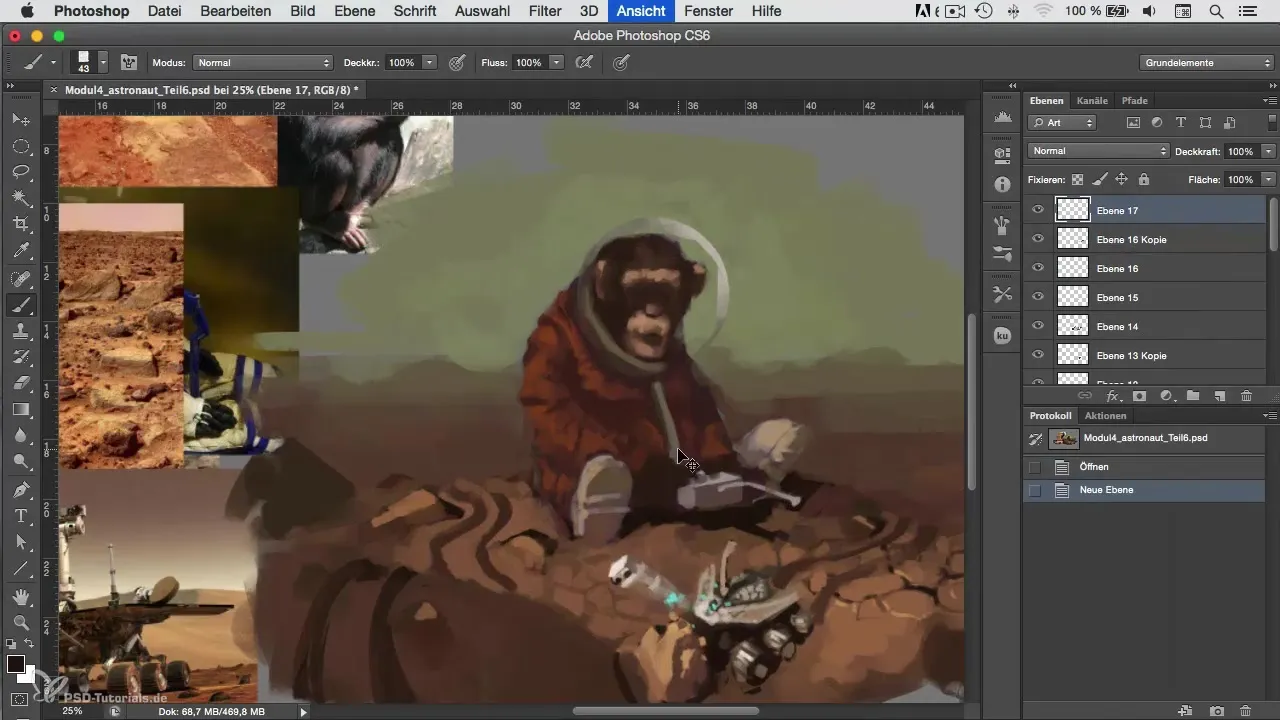Open brush Modus dropdown
1280x720 pixels.
coord(263,62)
